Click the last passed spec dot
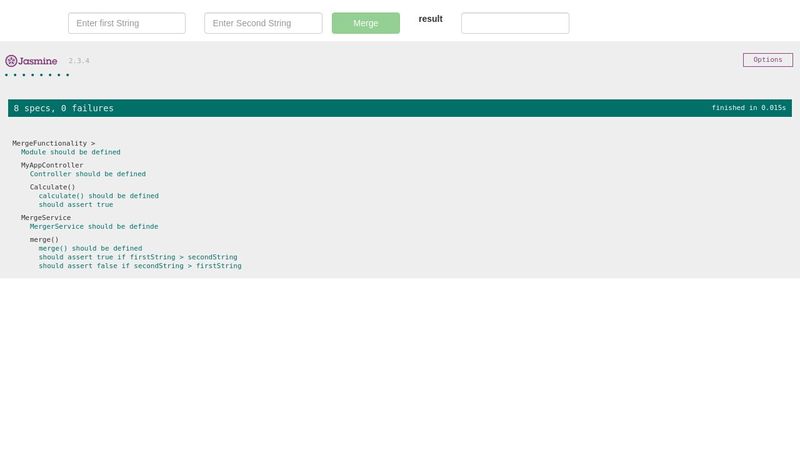 point(67,75)
